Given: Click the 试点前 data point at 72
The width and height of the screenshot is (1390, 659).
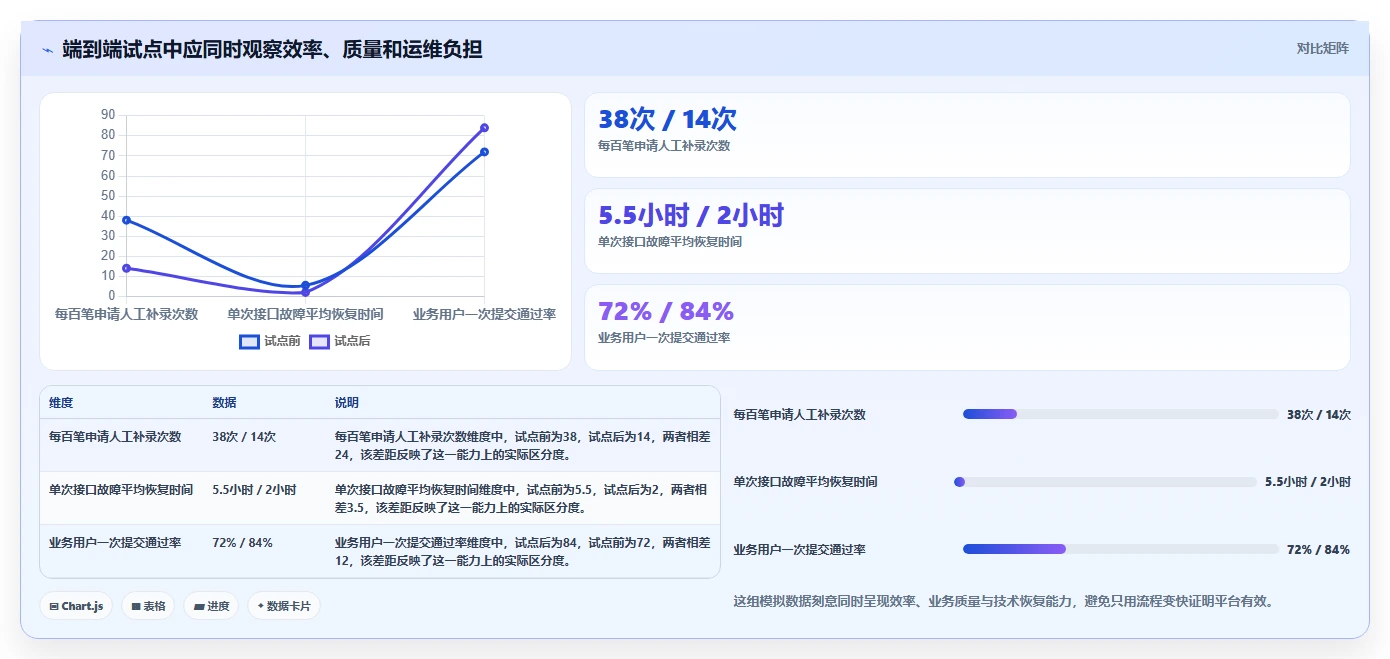Looking at the screenshot, I should [484, 152].
